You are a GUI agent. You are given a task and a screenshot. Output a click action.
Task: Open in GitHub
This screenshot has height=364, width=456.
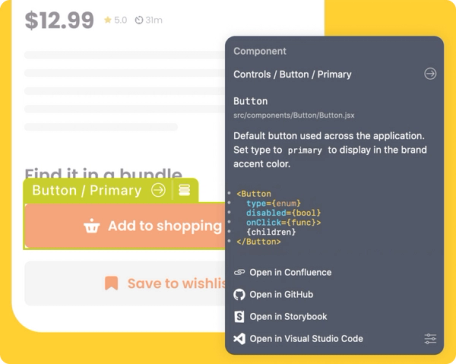281,295
